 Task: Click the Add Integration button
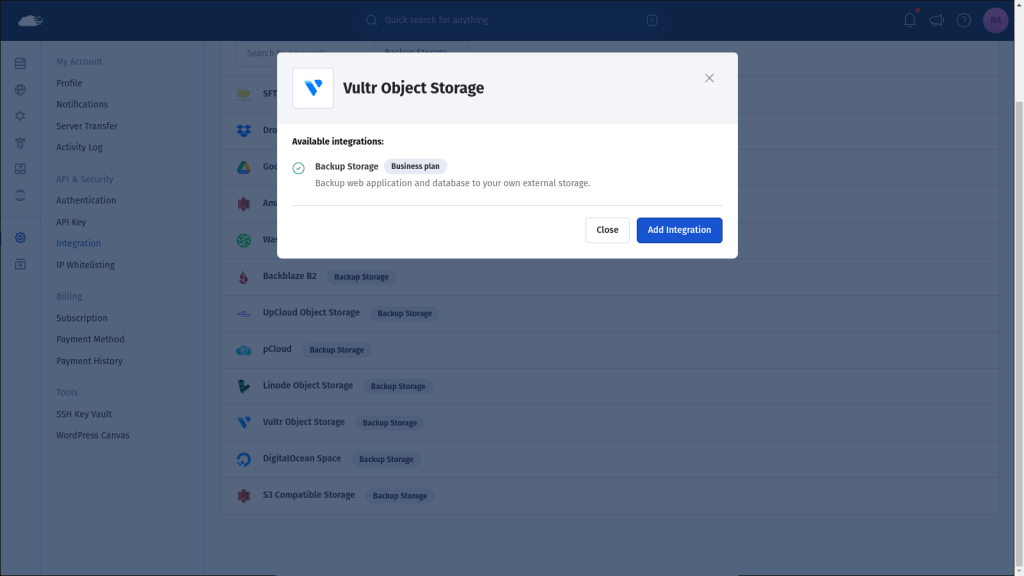pyautogui.click(x=679, y=230)
